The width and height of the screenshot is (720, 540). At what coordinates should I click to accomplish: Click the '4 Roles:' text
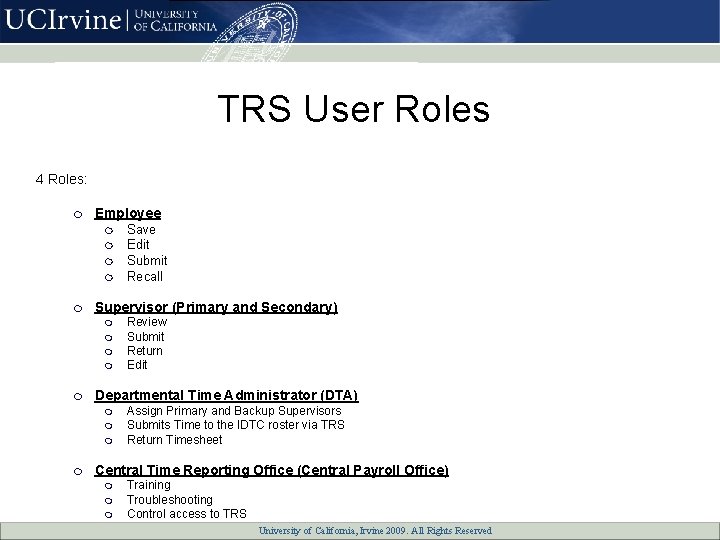pos(61,179)
